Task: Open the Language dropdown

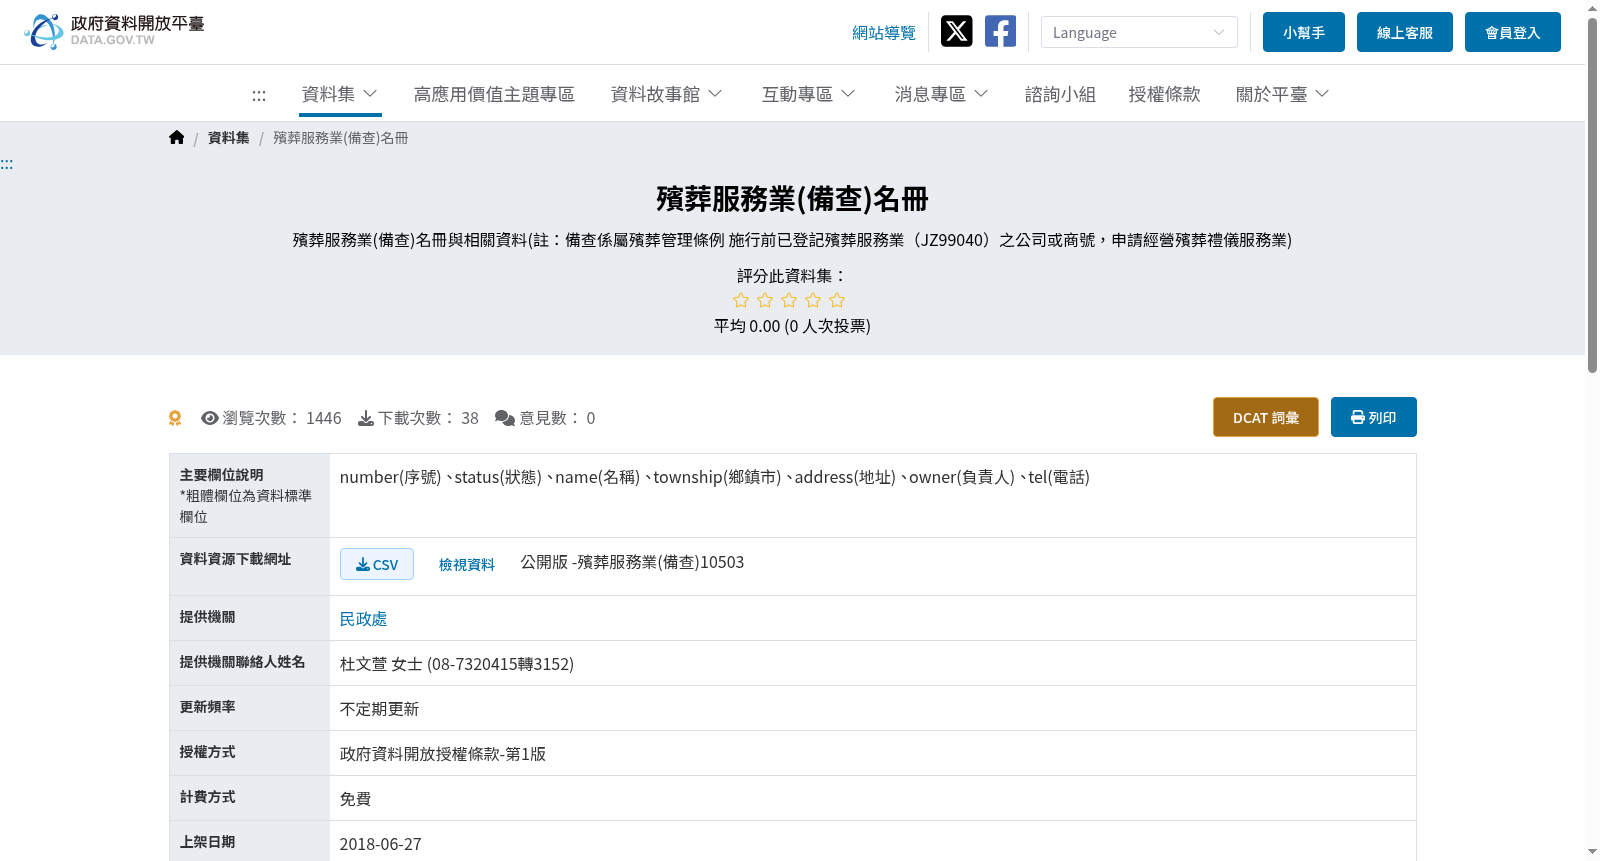Action: click(x=1139, y=32)
